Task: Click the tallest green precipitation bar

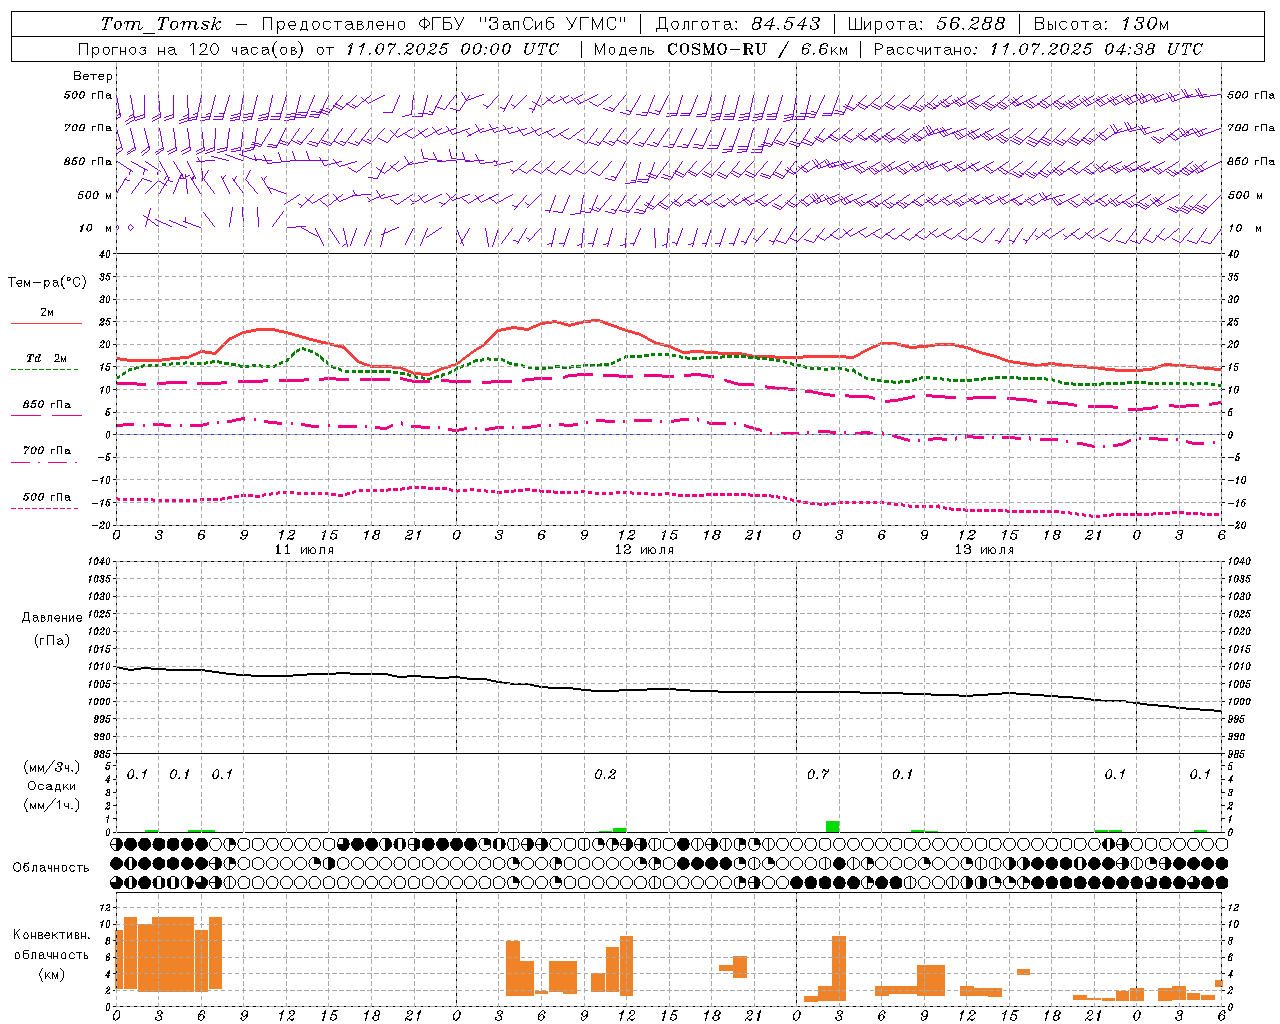Action: point(832,826)
